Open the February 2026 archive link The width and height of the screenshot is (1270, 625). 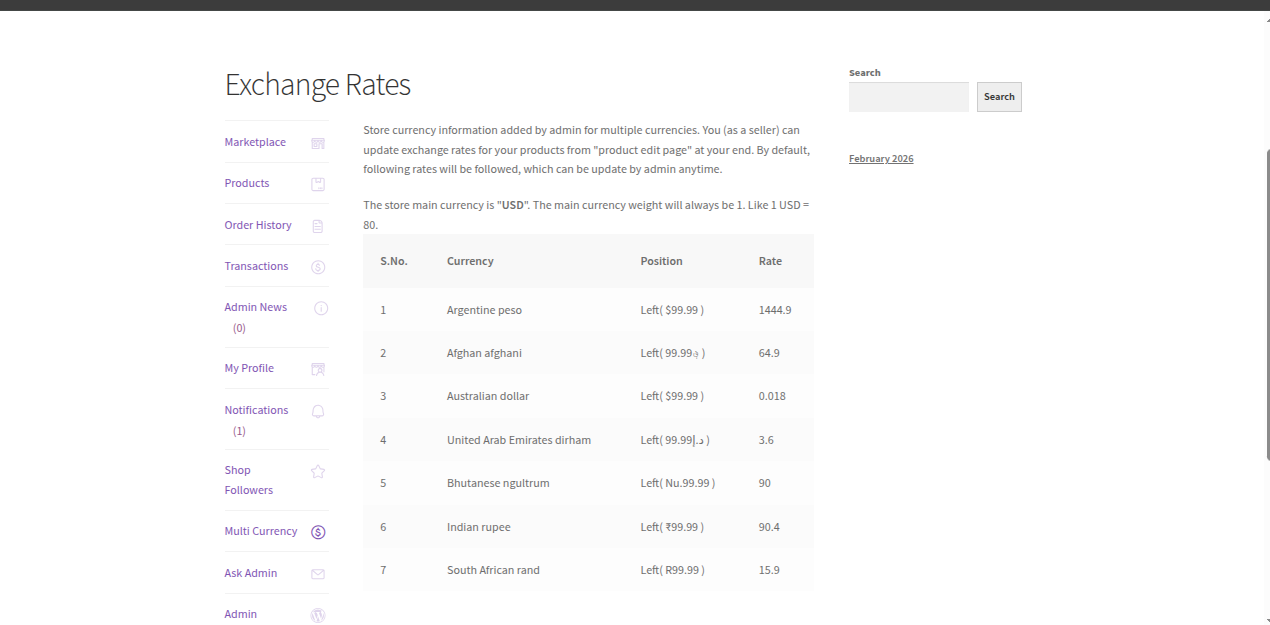tap(880, 158)
